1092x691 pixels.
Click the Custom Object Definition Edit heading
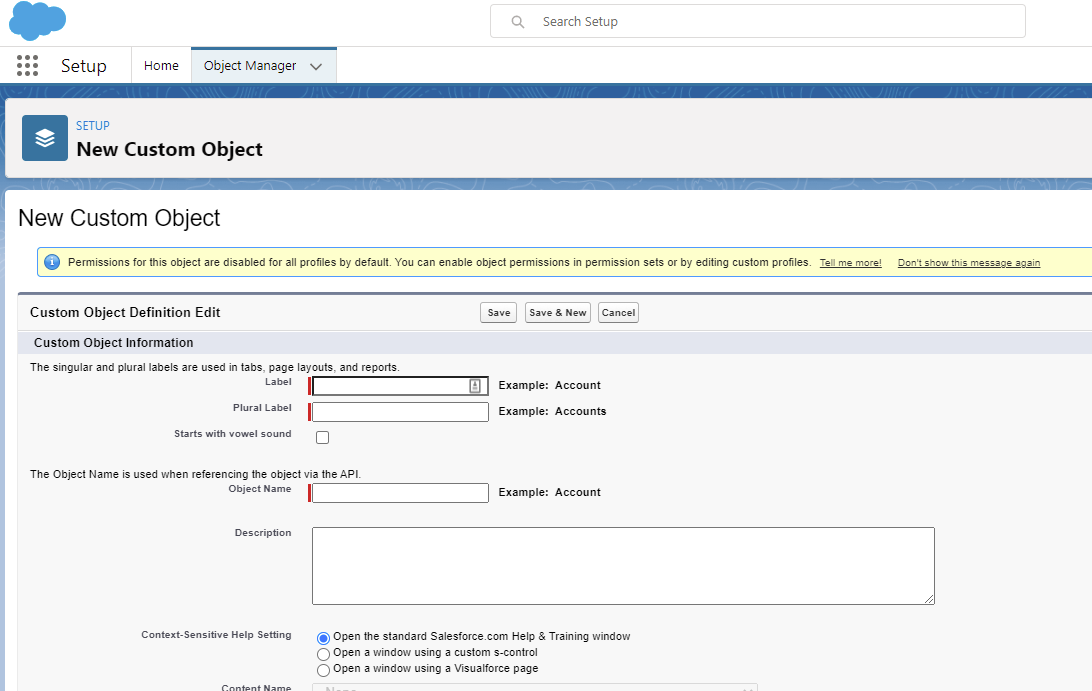(125, 313)
